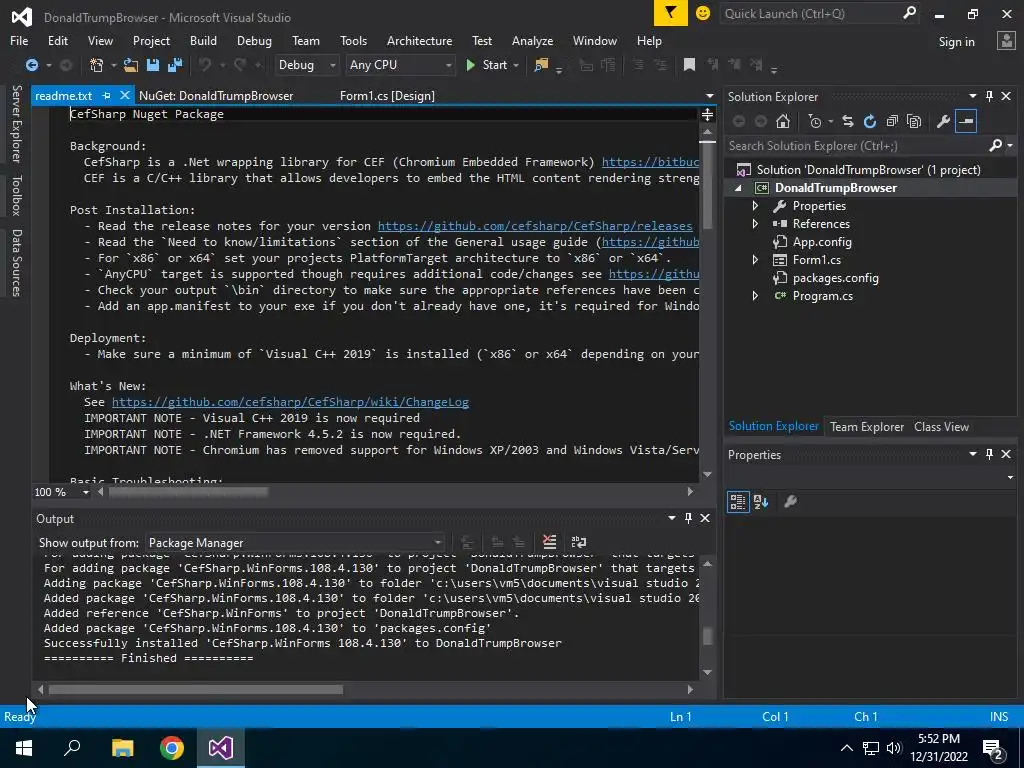1024x768 pixels.
Task: Click the Navigate Backward toolbar icon
Action: 31,65
